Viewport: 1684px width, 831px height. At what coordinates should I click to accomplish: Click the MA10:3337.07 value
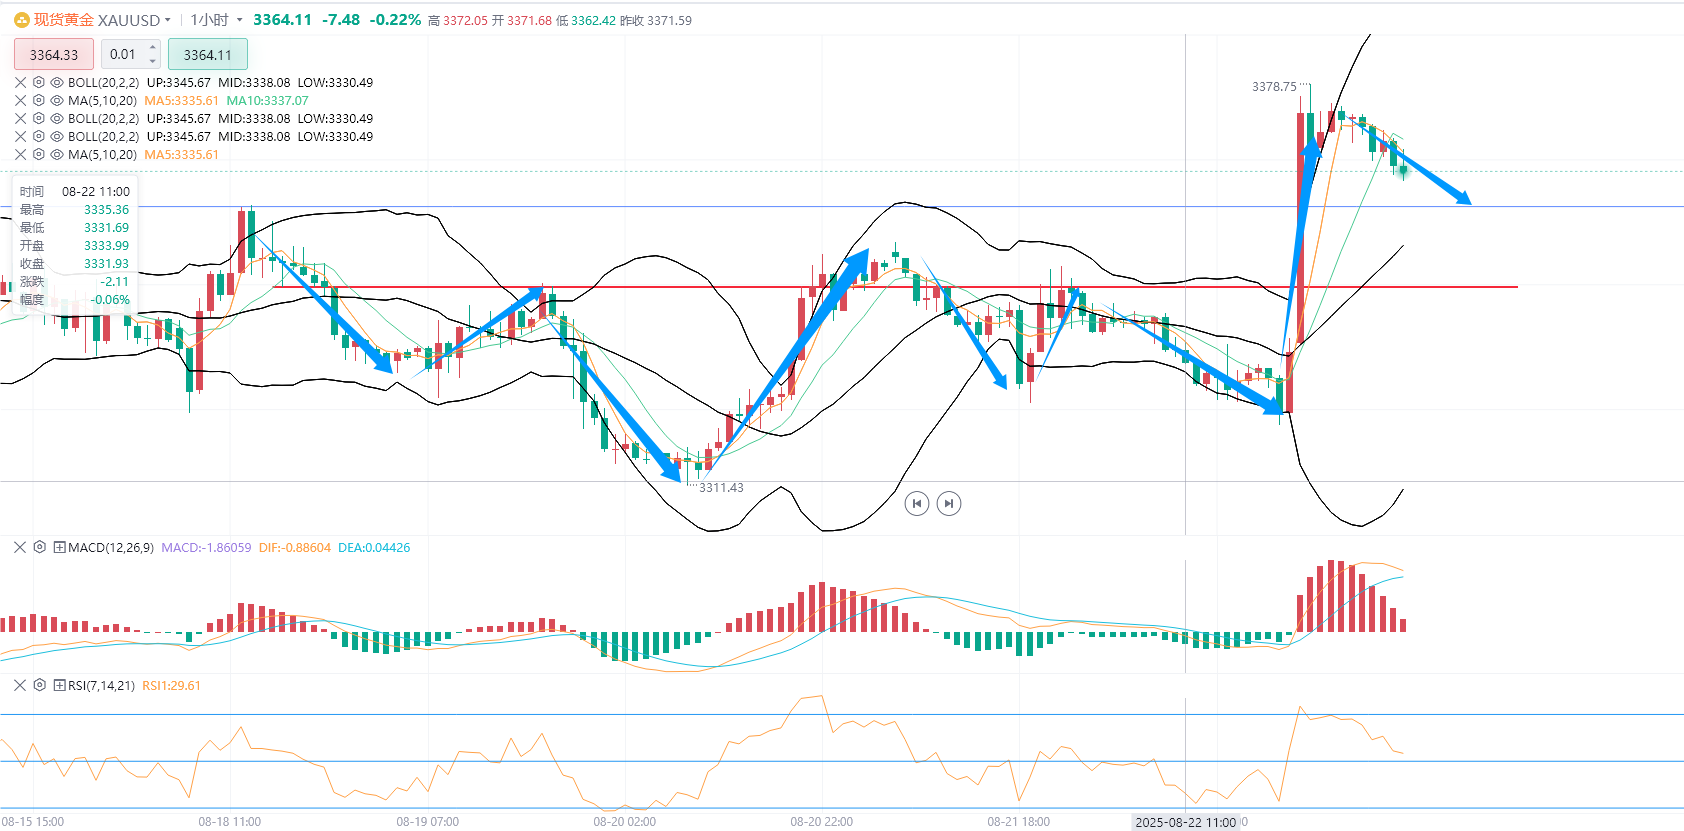click(x=267, y=100)
